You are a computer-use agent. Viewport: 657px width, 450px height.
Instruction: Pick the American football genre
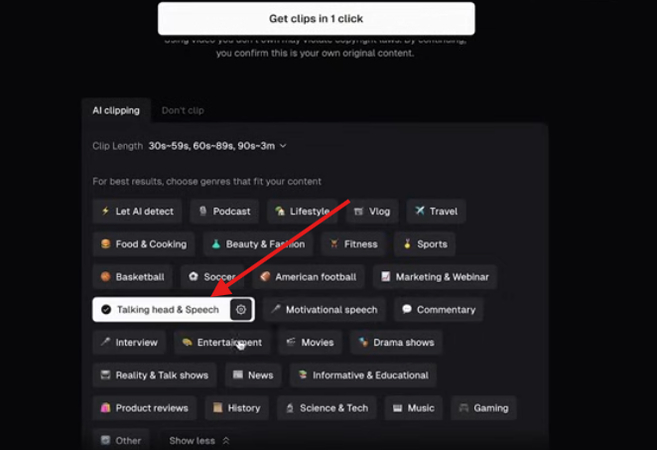(308, 277)
